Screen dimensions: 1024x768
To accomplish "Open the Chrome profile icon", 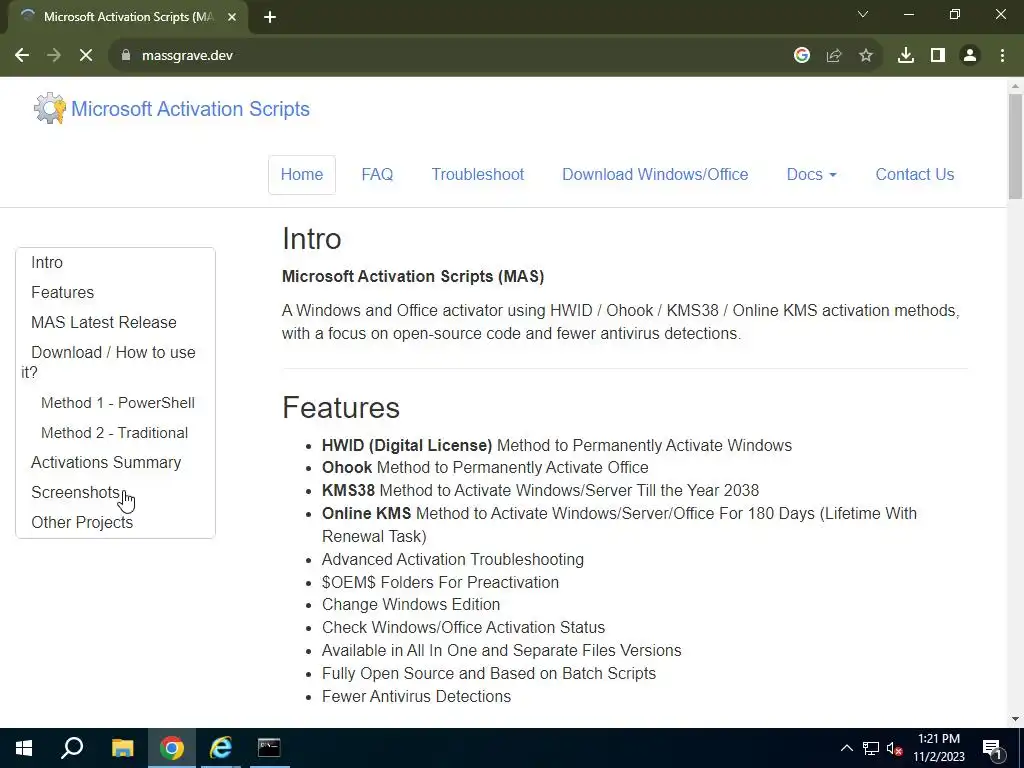I will click(970, 56).
